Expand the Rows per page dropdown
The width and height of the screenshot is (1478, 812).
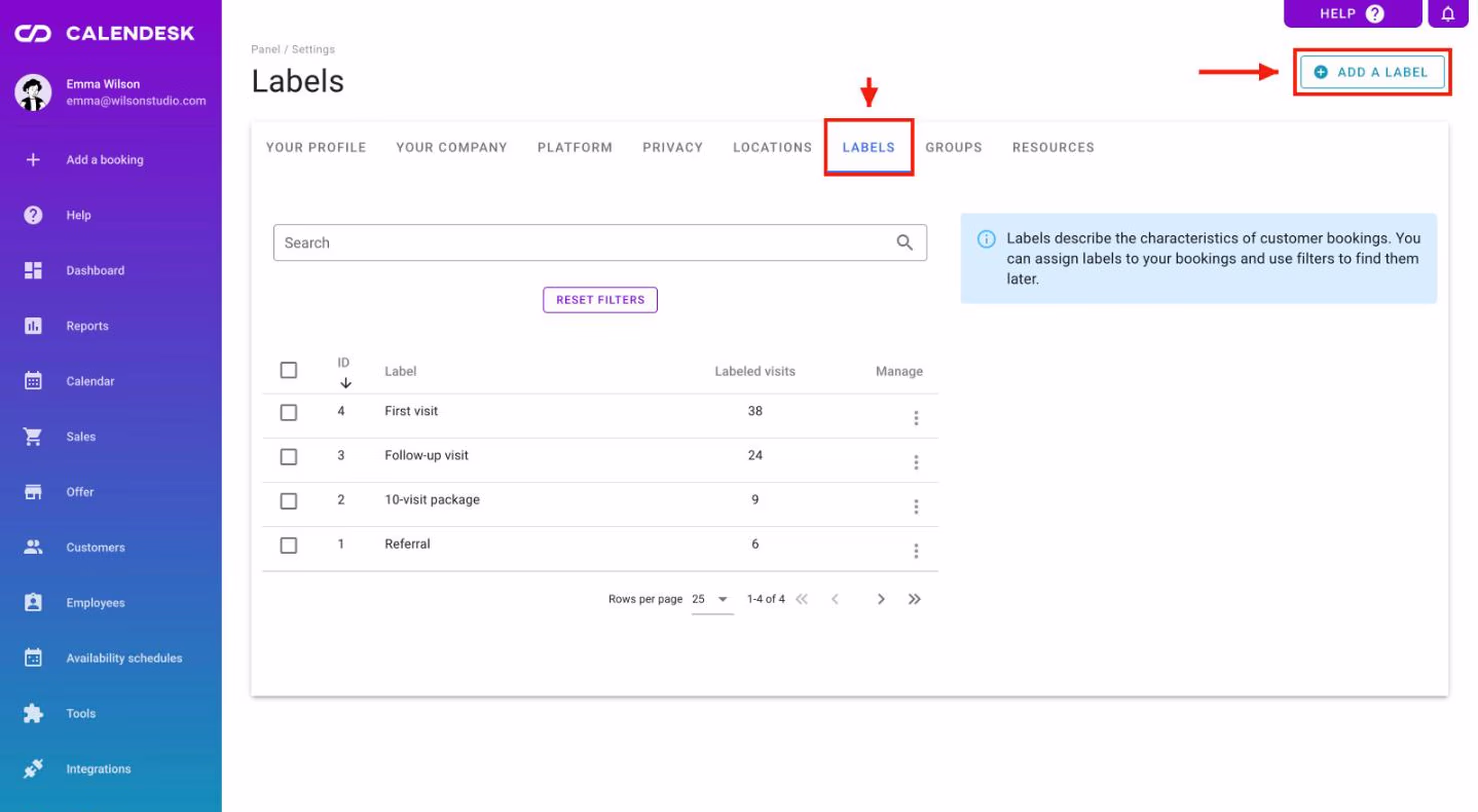712,600
